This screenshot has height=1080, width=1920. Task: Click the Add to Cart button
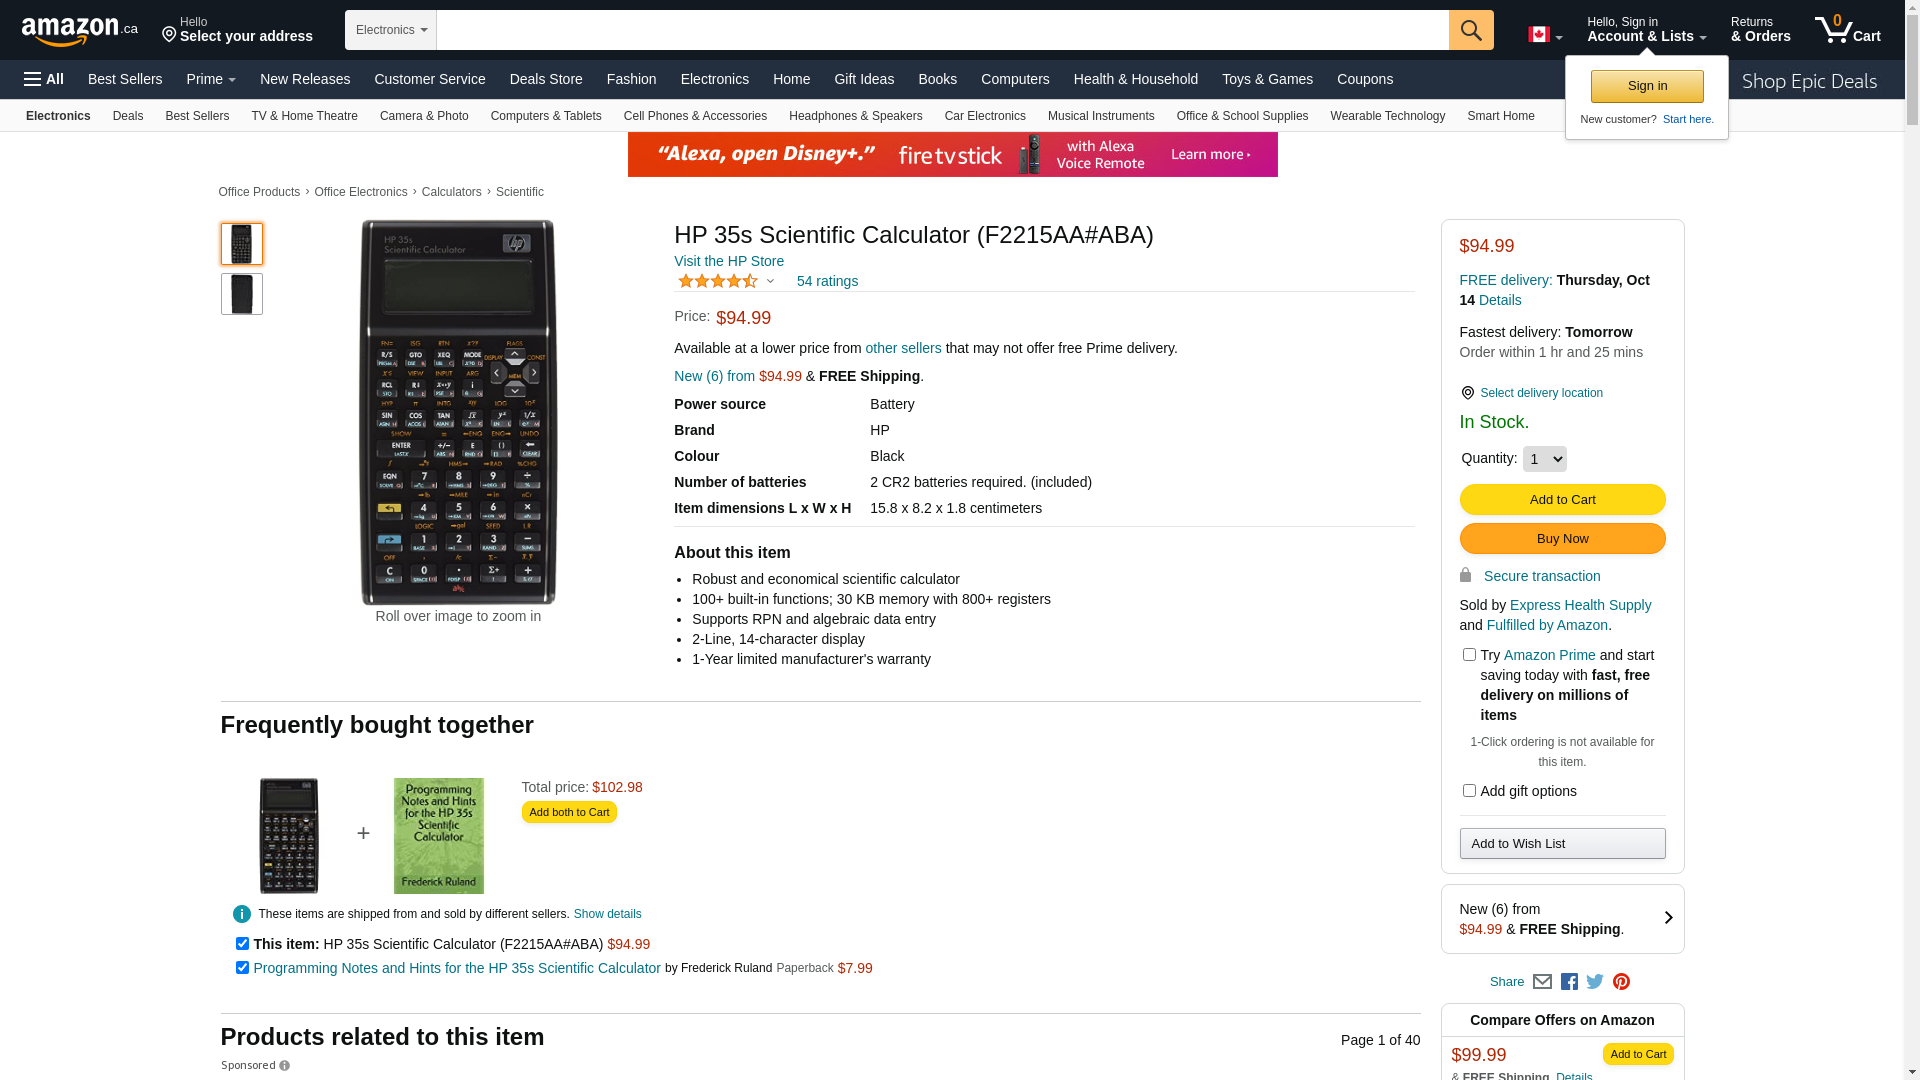[x=1562, y=500]
